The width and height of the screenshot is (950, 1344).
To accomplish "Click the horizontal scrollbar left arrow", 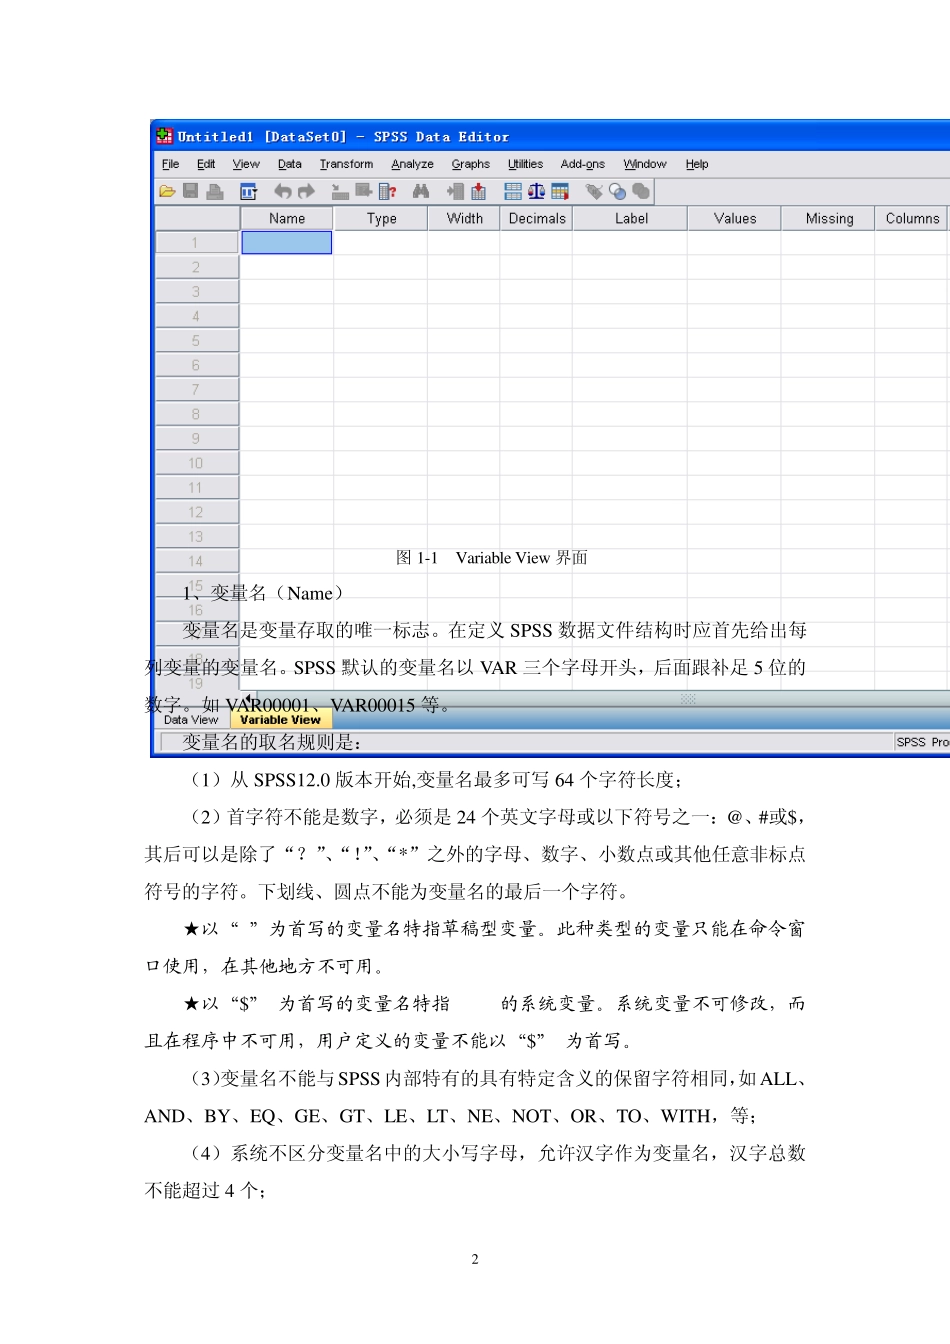I will click(248, 698).
